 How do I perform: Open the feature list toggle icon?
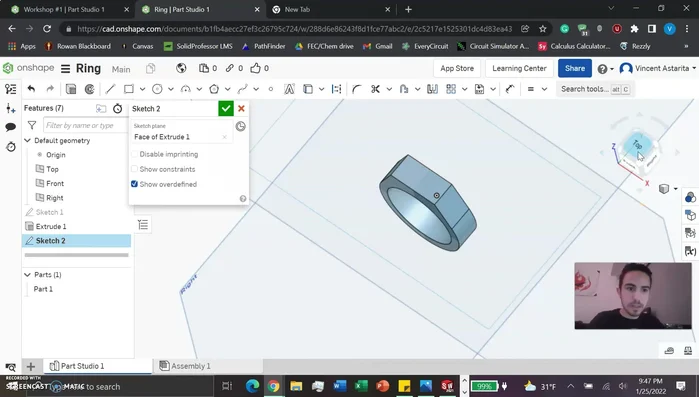click(x=11, y=89)
